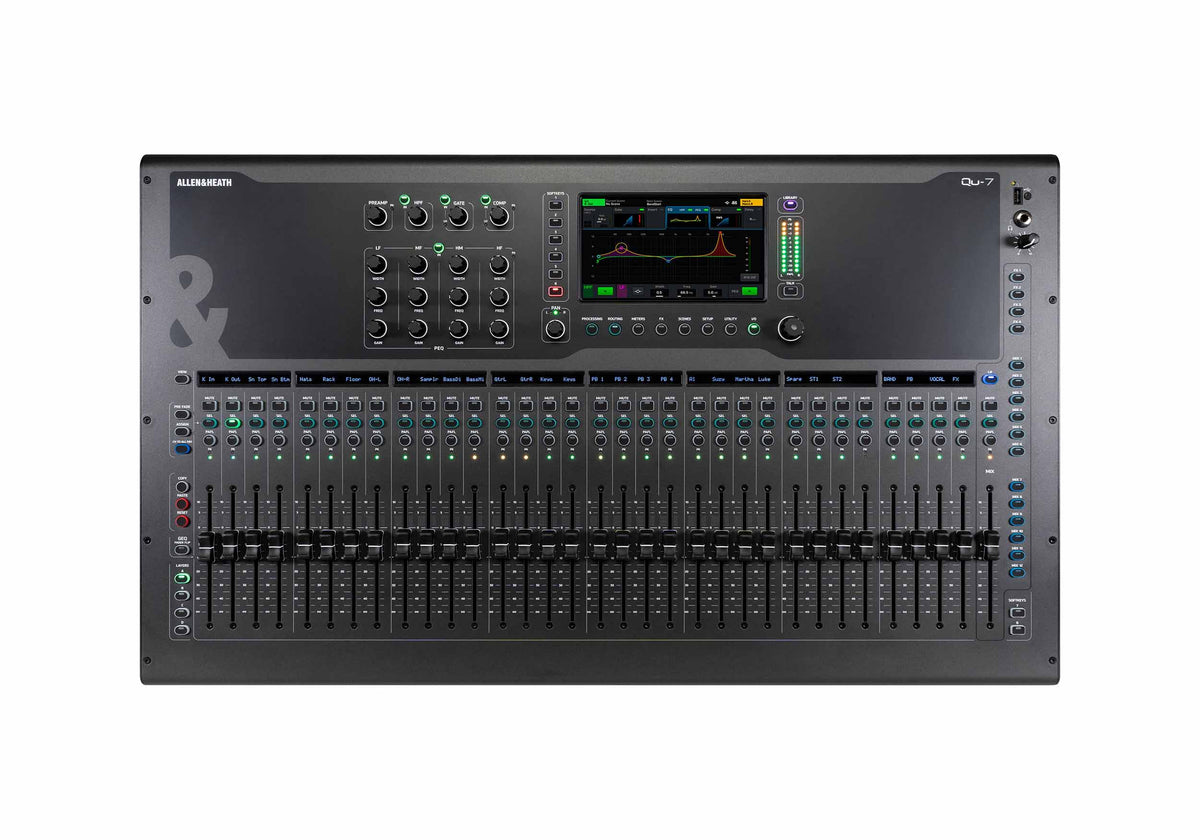The width and height of the screenshot is (1200, 840).
Task: Hit the View key
Action: [x=182, y=379]
